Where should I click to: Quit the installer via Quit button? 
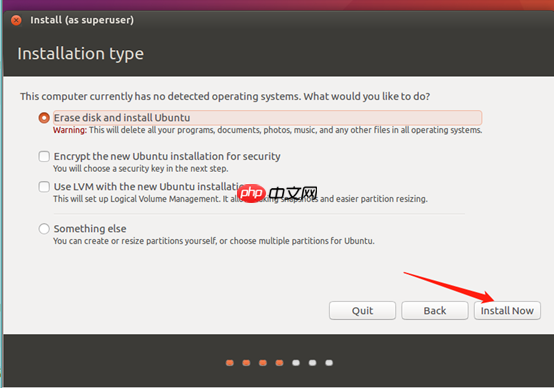(x=363, y=311)
